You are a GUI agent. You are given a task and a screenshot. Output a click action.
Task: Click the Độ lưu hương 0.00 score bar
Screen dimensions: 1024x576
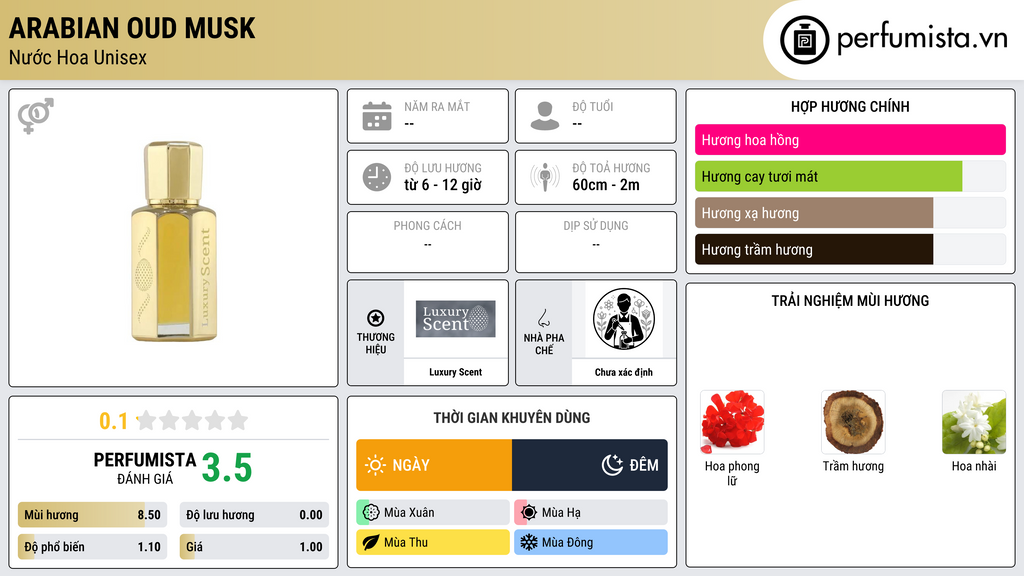point(254,515)
